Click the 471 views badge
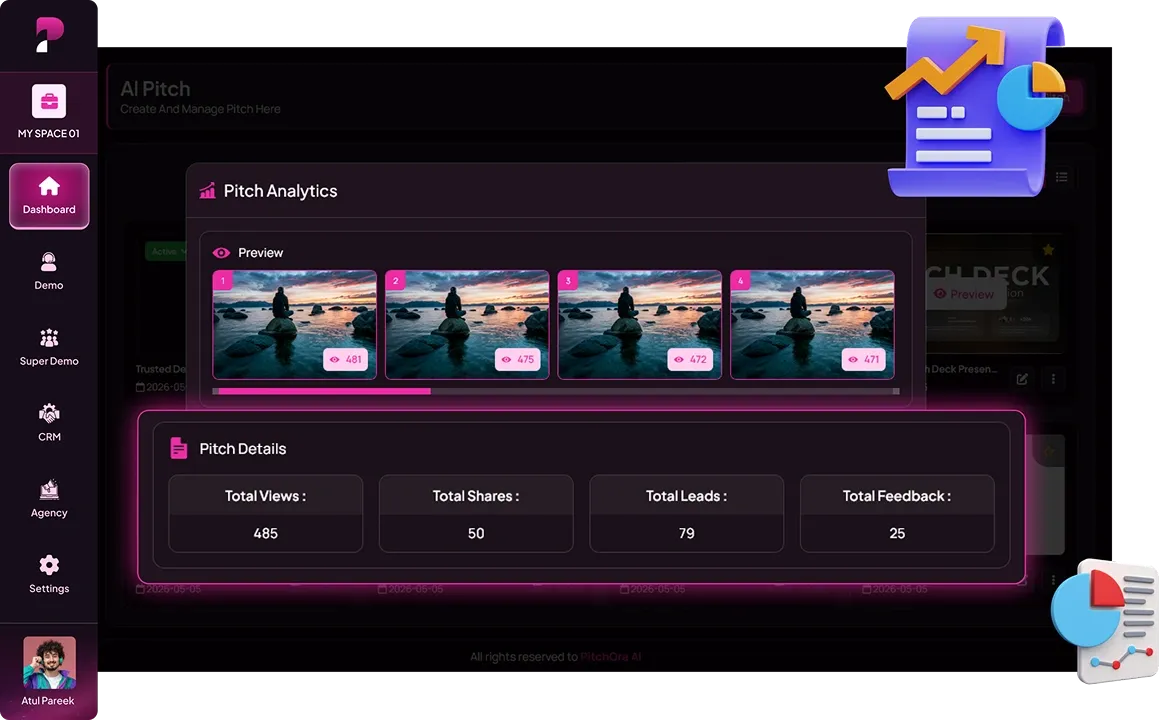 pos(863,359)
